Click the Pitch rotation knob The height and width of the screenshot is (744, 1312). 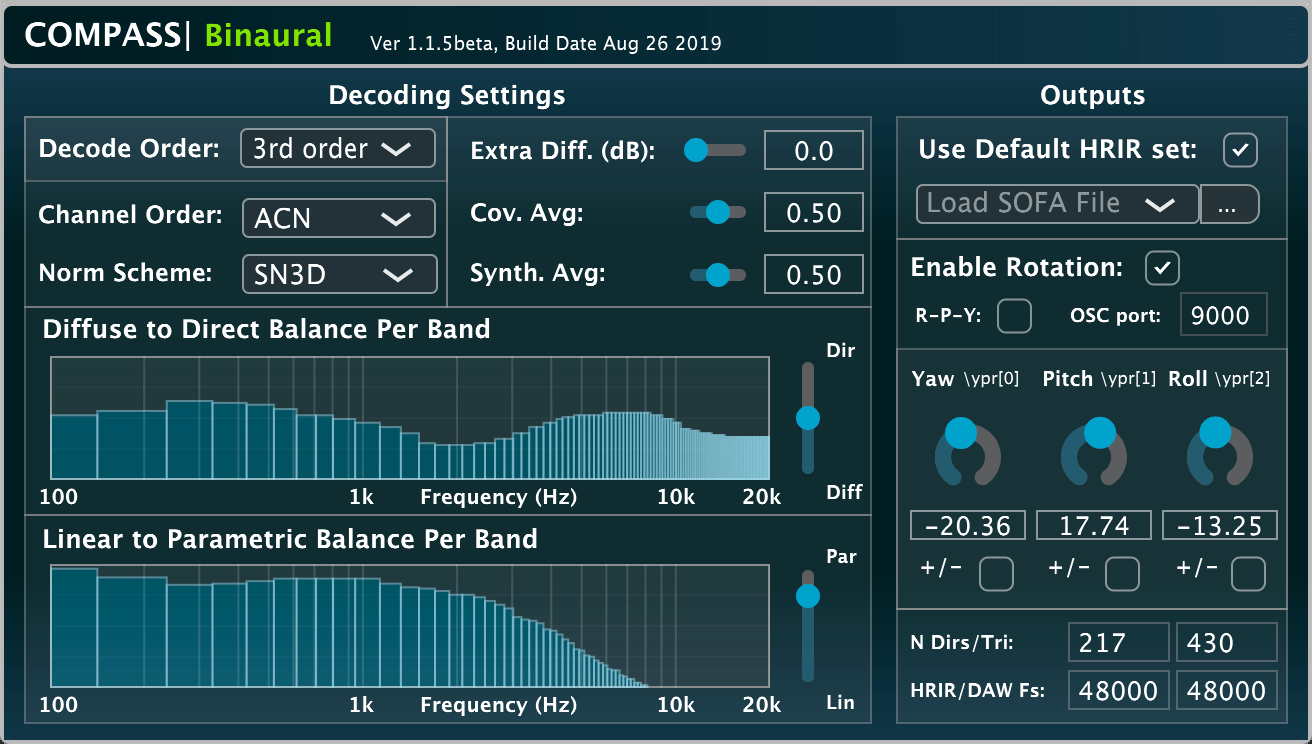coord(1093,454)
